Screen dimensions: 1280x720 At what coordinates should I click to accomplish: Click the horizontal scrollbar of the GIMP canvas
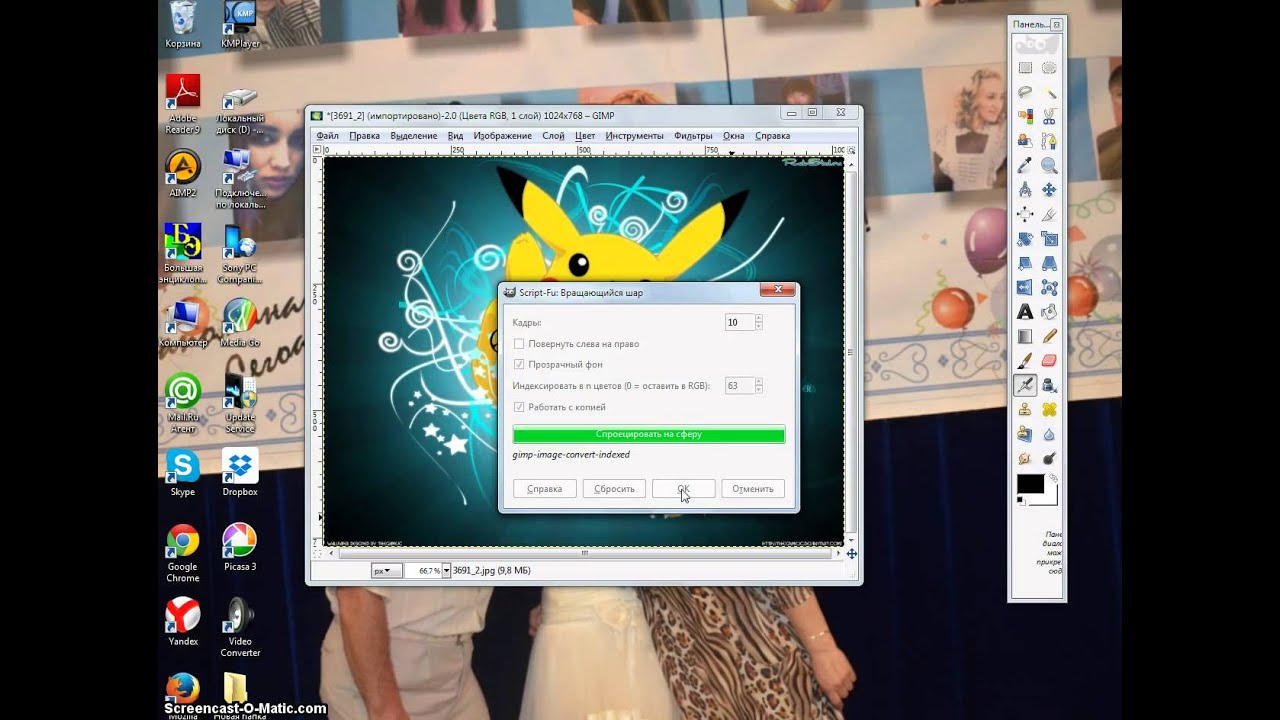click(584, 552)
